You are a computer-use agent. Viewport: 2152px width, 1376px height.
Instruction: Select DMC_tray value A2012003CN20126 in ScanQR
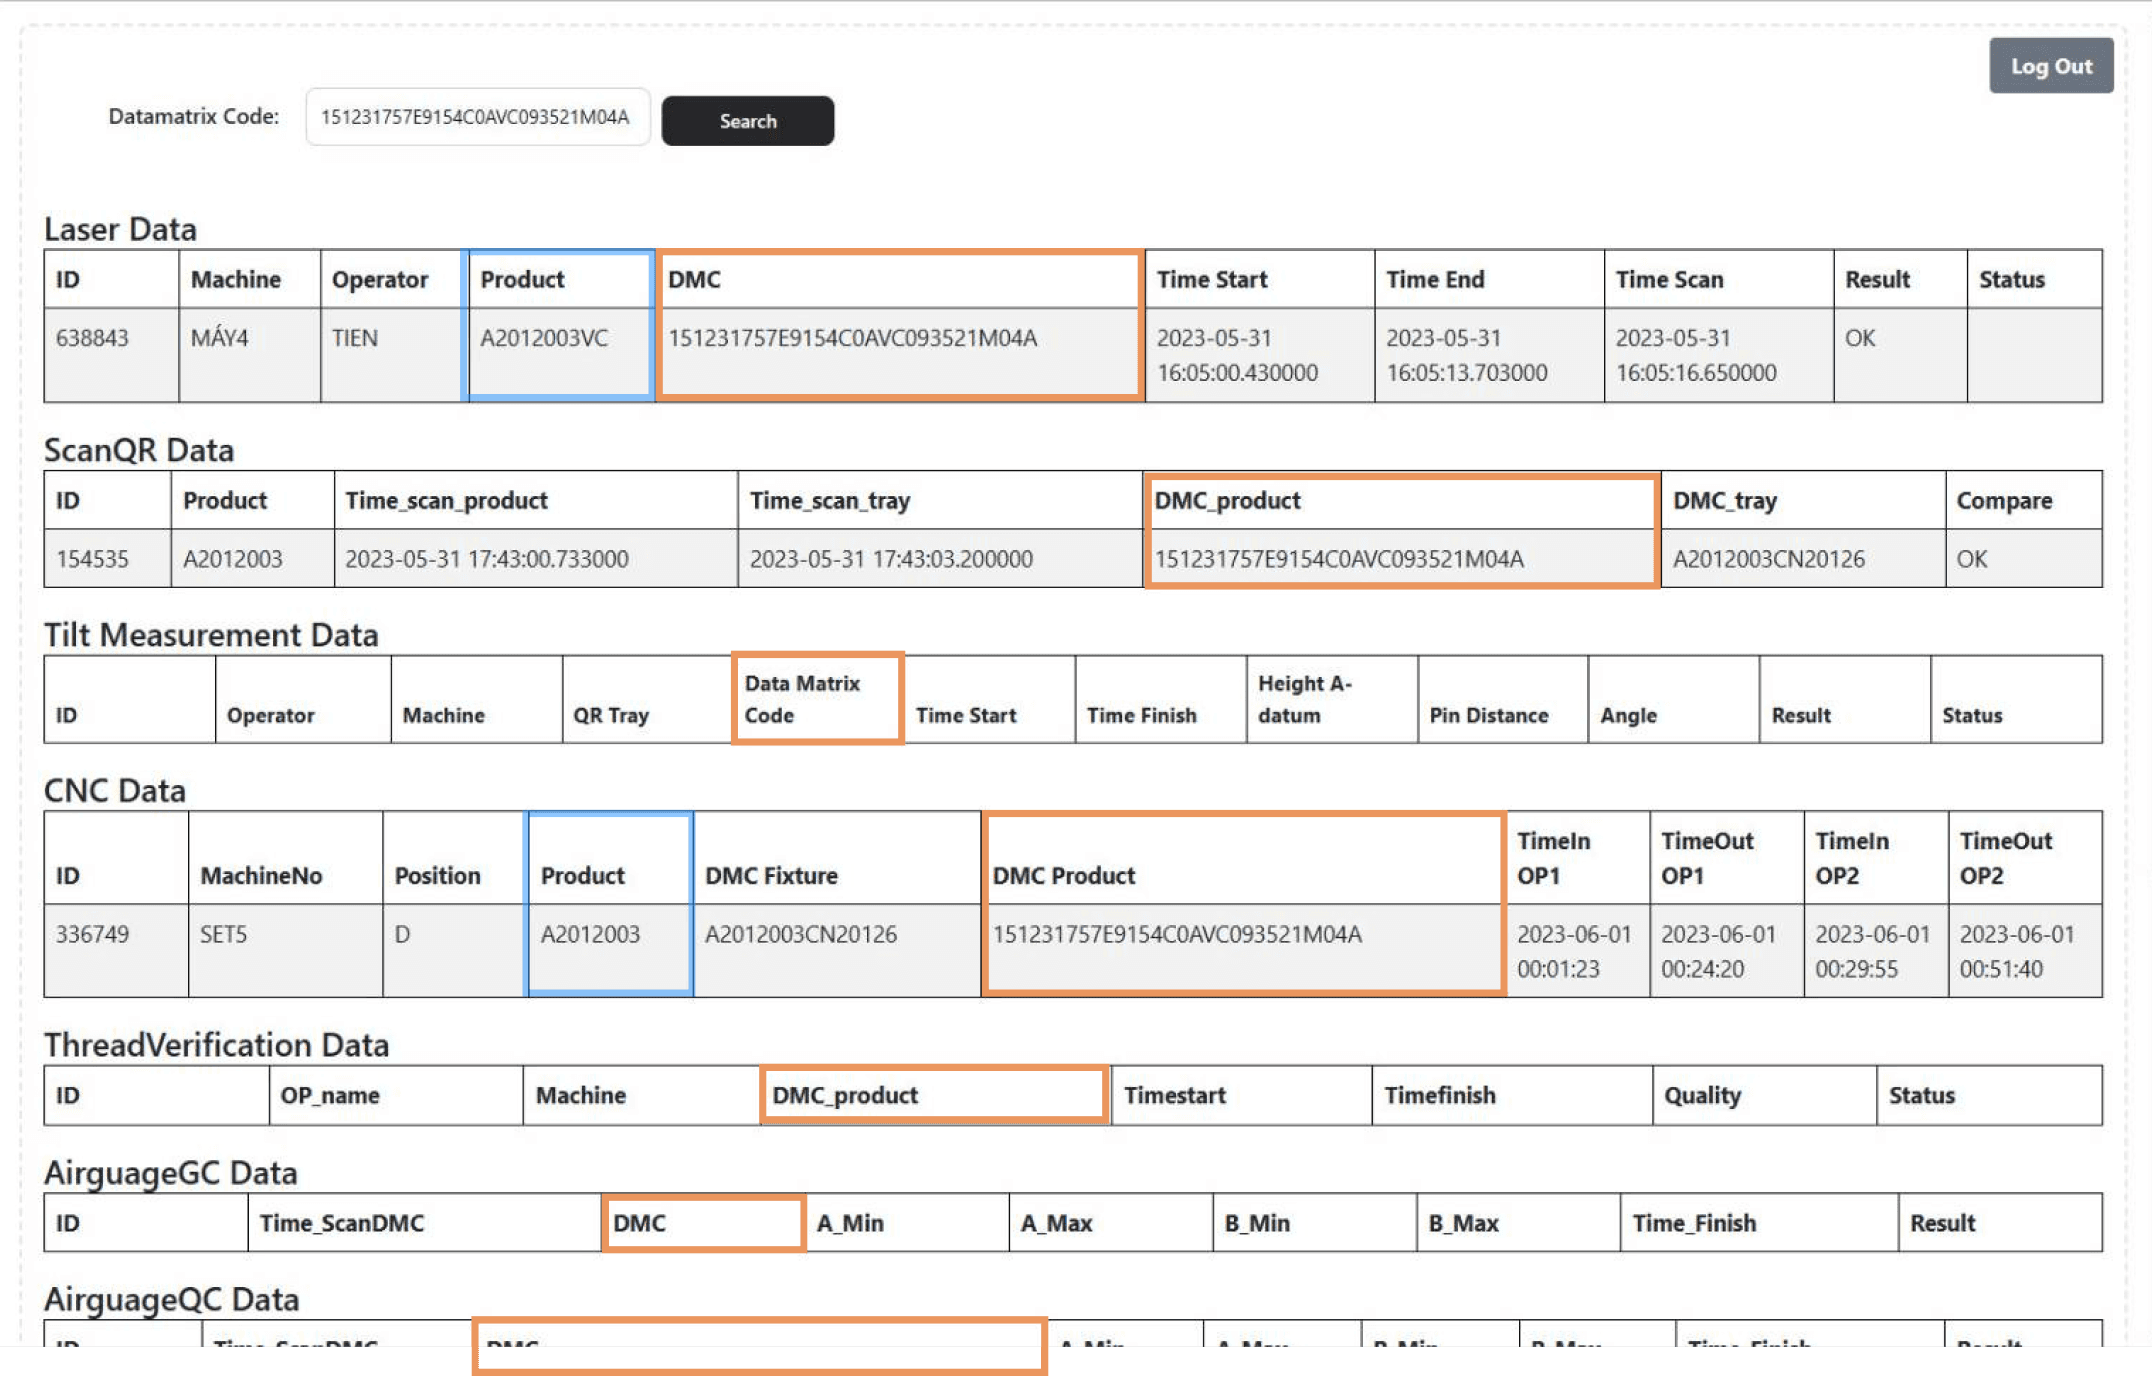(1768, 559)
